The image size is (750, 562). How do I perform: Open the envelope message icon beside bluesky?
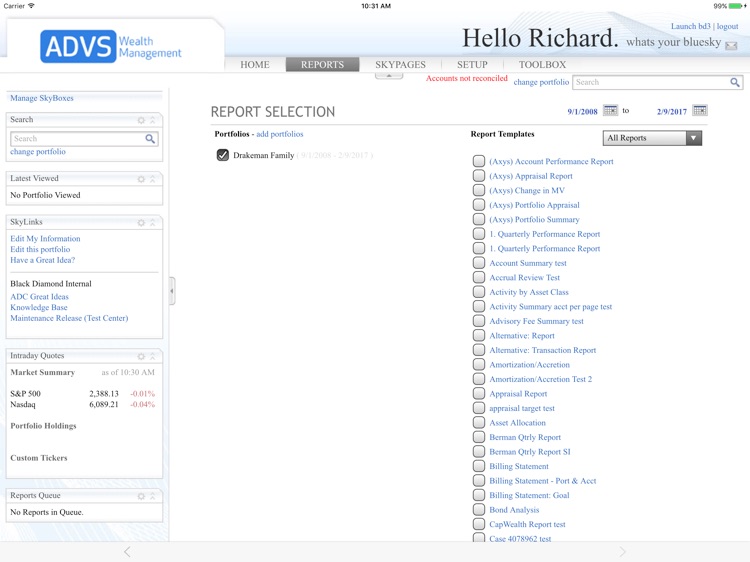731,46
